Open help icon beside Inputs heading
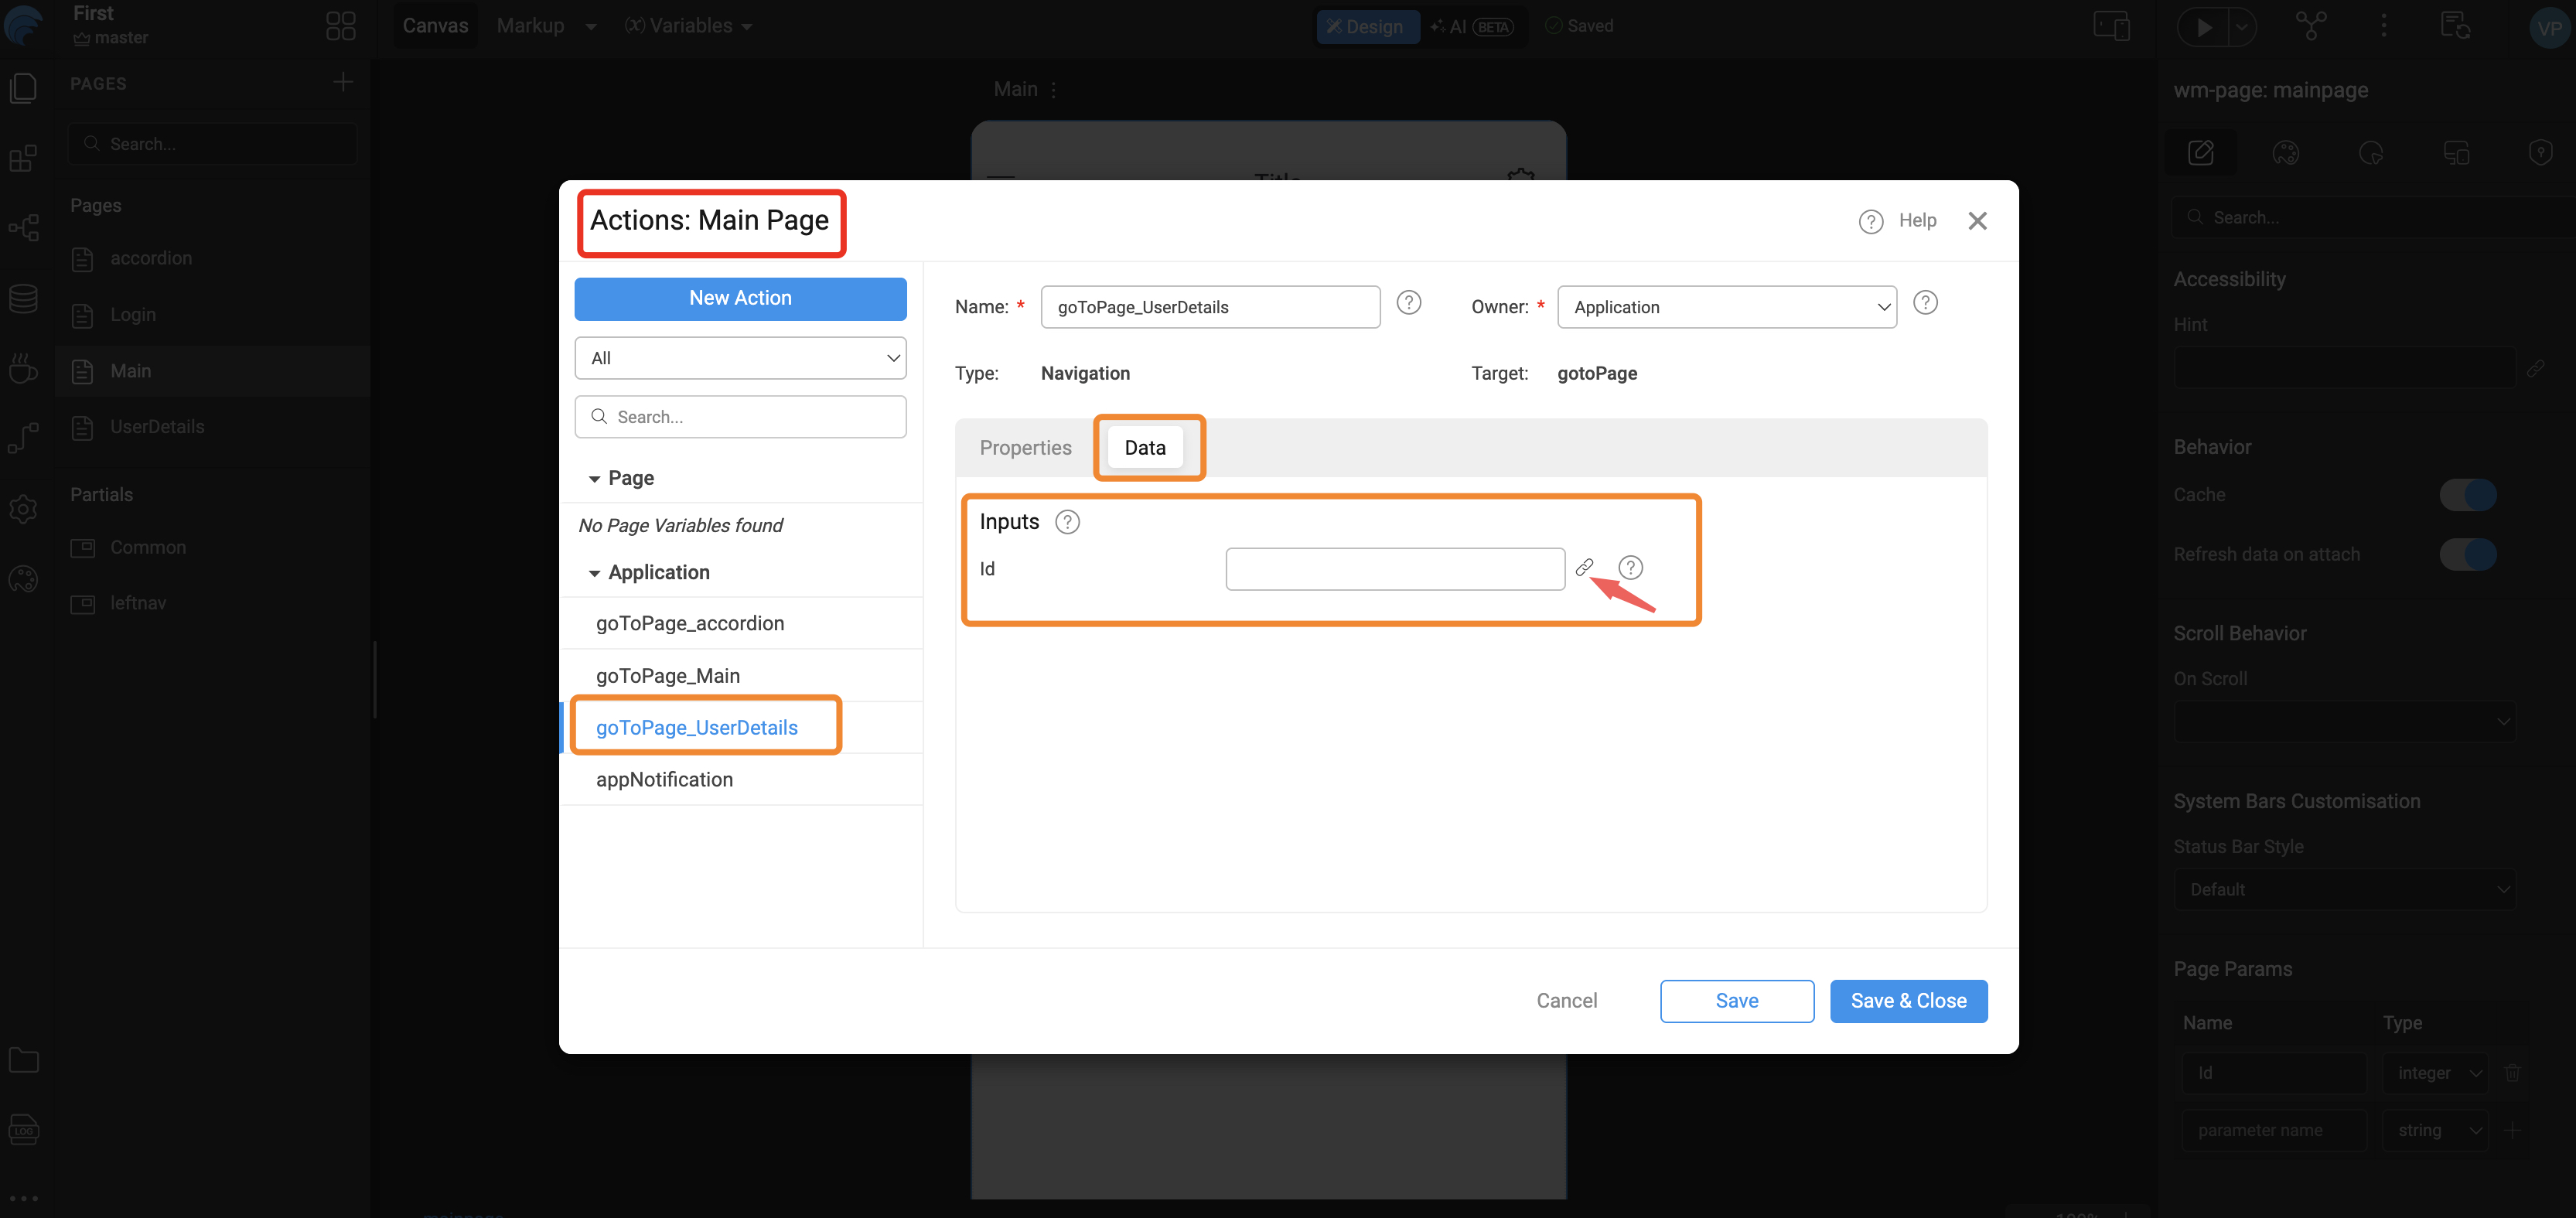Screen dimensions: 2576x1218 pyautogui.click(x=1067, y=522)
